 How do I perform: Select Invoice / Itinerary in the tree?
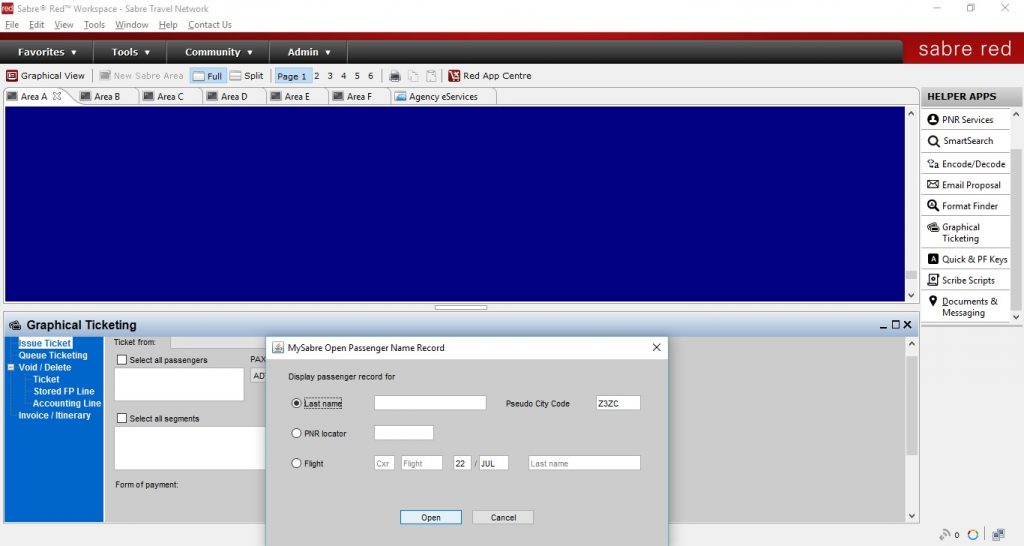pos(54,415)
